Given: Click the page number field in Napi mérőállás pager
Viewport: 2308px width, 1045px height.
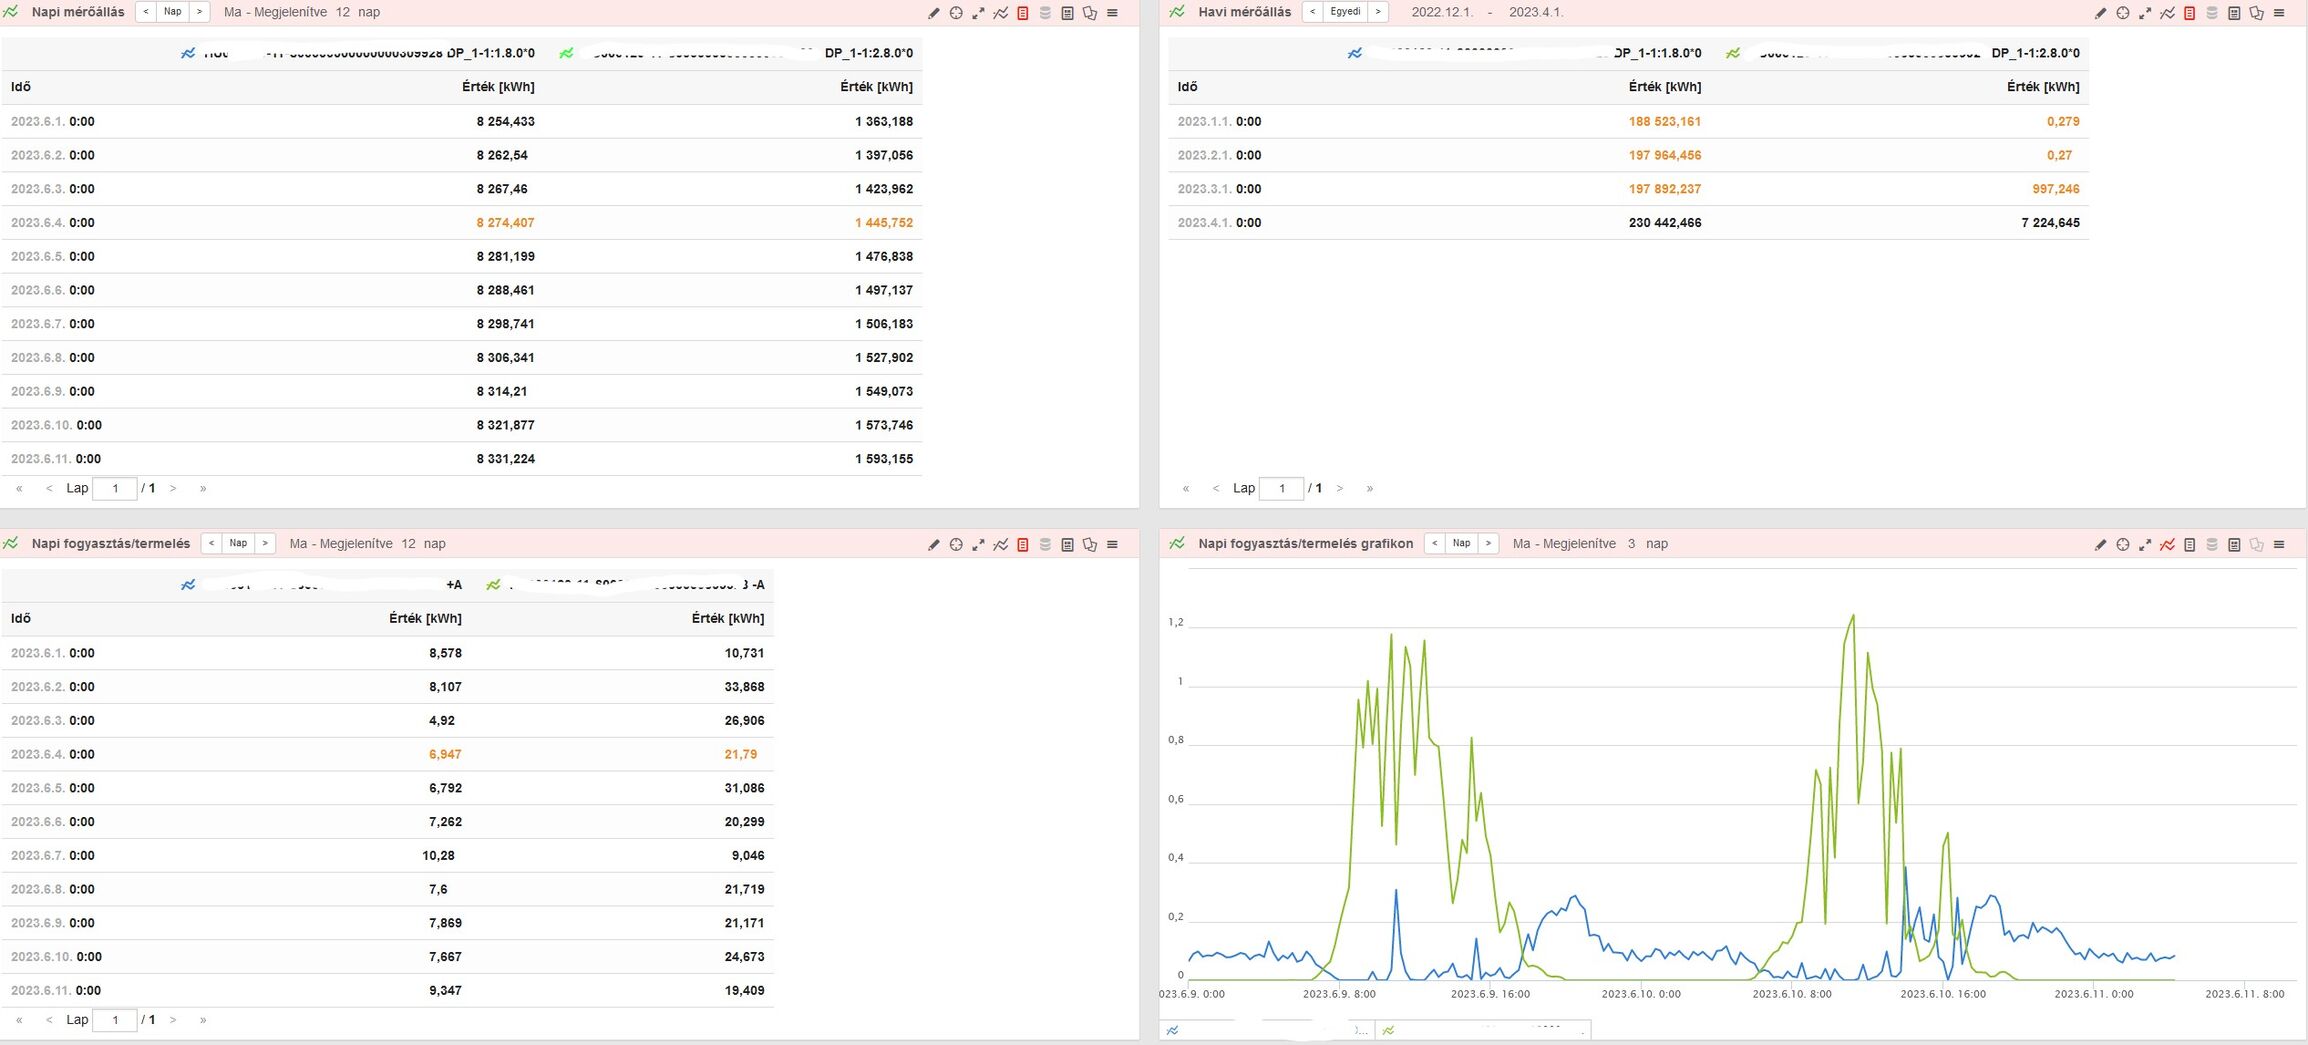Looking at the screenshot, I should pos(115,489).
